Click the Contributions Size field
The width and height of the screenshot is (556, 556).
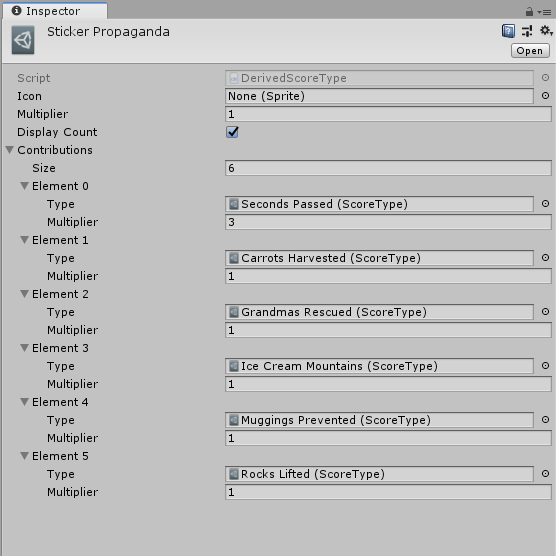tap(388, 168)
